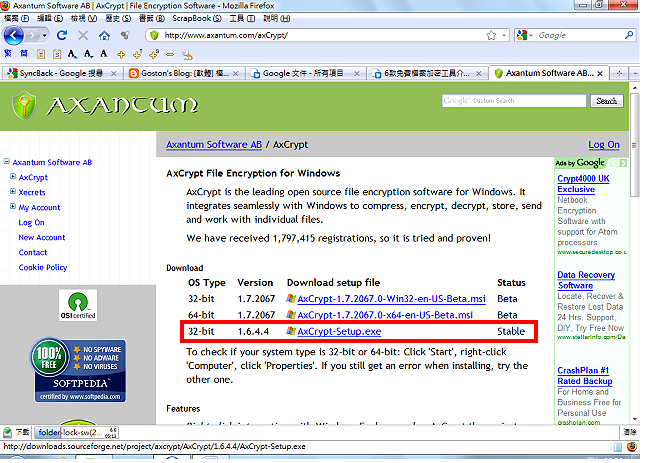Switch to the Goston's Blog tab
Screen dimensions: 645x463
pyautogui.click(x=183, y=73)
